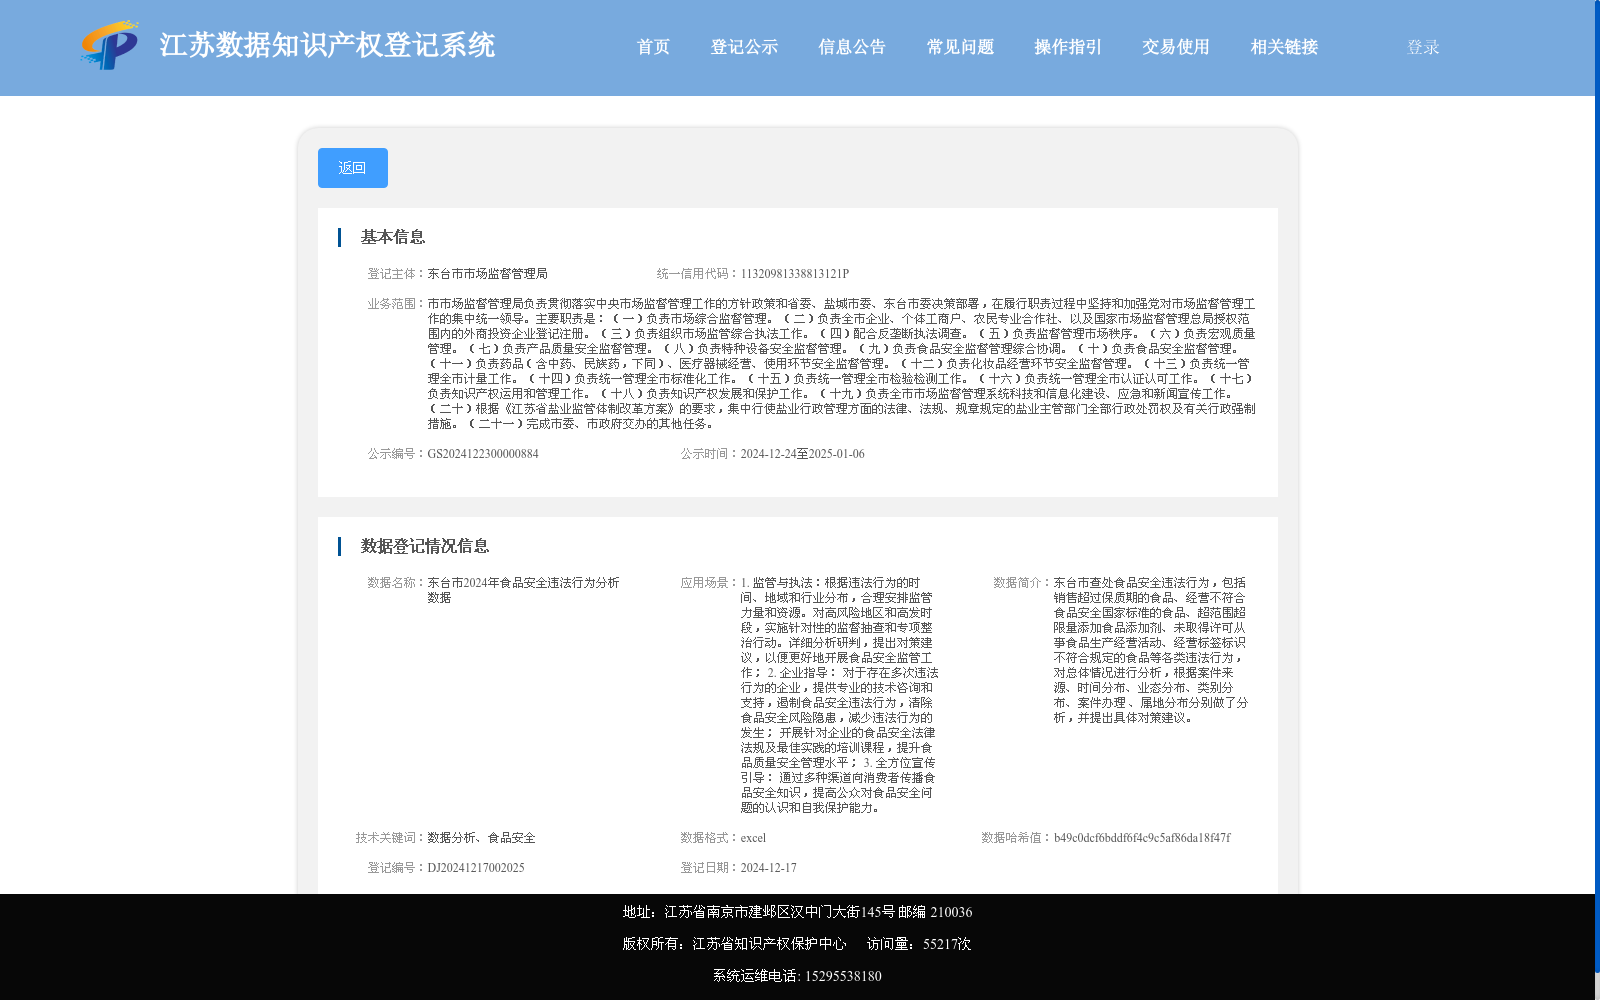Select data name 东台市2024年食品安全违法行为分析数据
The width and height of the screenshot is (1600, 1000).
point(523,590)
